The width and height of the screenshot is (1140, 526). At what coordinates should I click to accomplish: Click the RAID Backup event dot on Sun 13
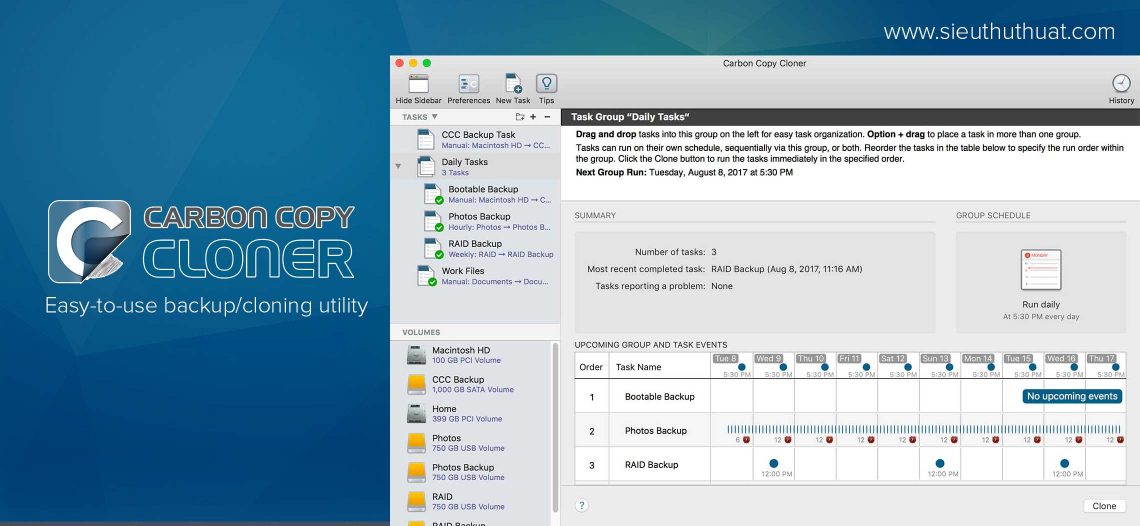tap(940, 463)
